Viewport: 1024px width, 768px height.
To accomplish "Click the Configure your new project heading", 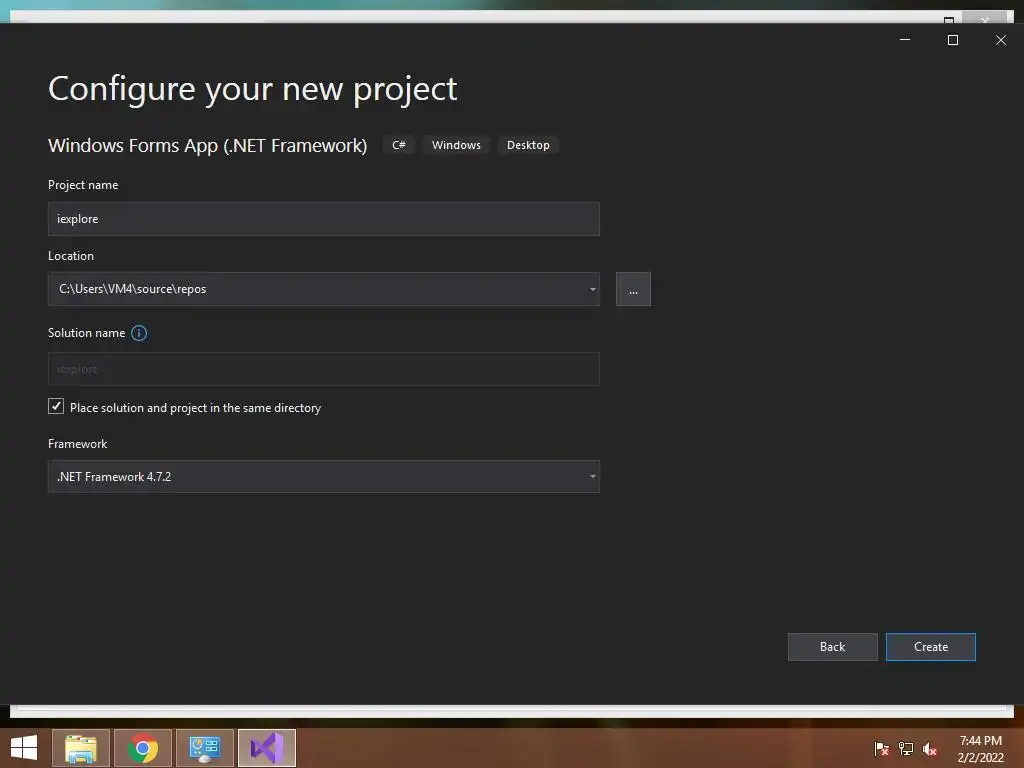I will pos(253,89).
